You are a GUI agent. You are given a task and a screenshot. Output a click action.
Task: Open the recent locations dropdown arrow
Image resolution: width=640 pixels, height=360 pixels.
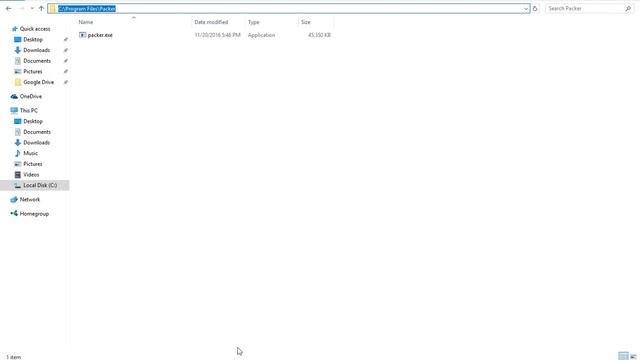coord(32,8)
